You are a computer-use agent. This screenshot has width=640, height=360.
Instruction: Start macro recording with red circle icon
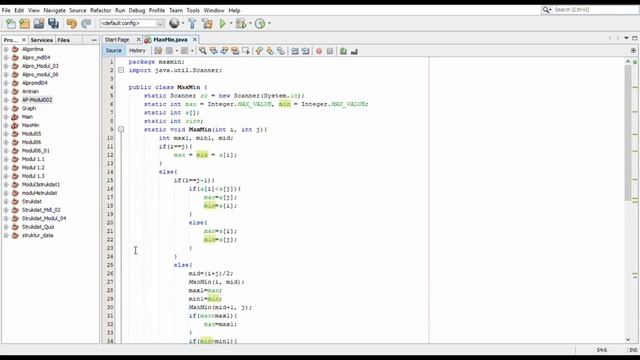point(319,51)
